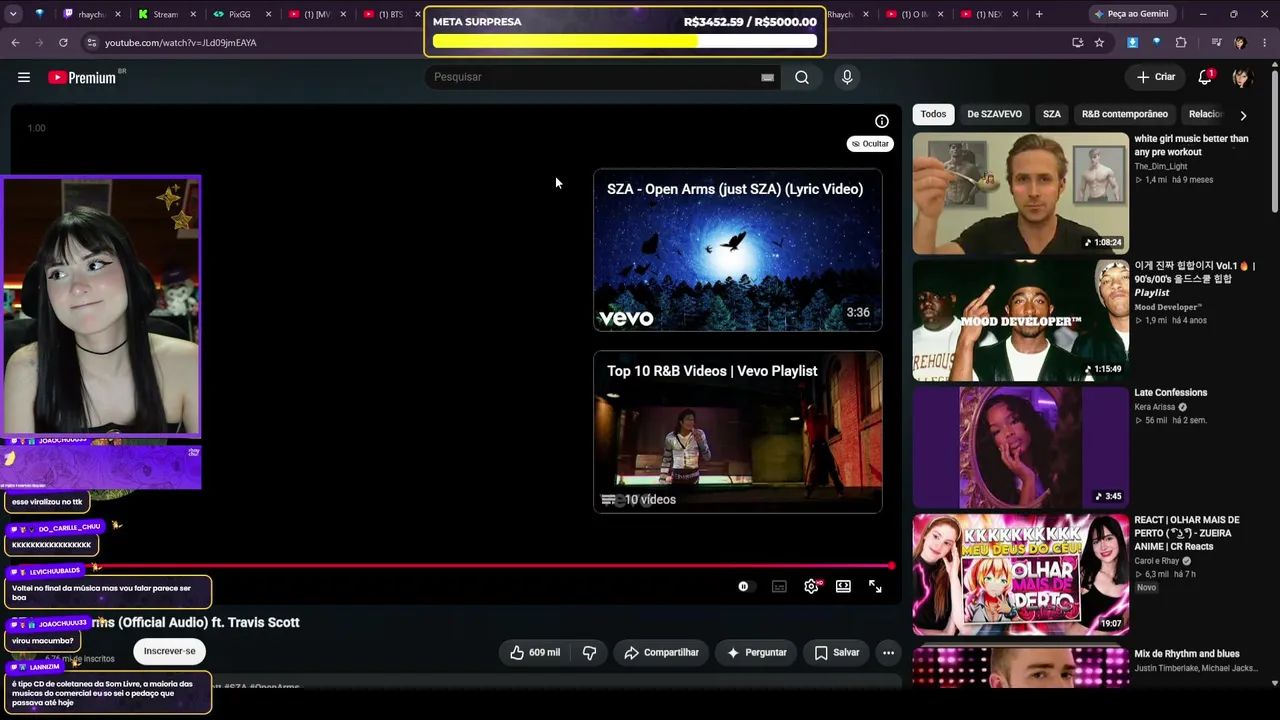This screenshot has width=1280, height=720.
Task: Open Mix de Rhythm and blues title
Action: (x=1187, y=654)
